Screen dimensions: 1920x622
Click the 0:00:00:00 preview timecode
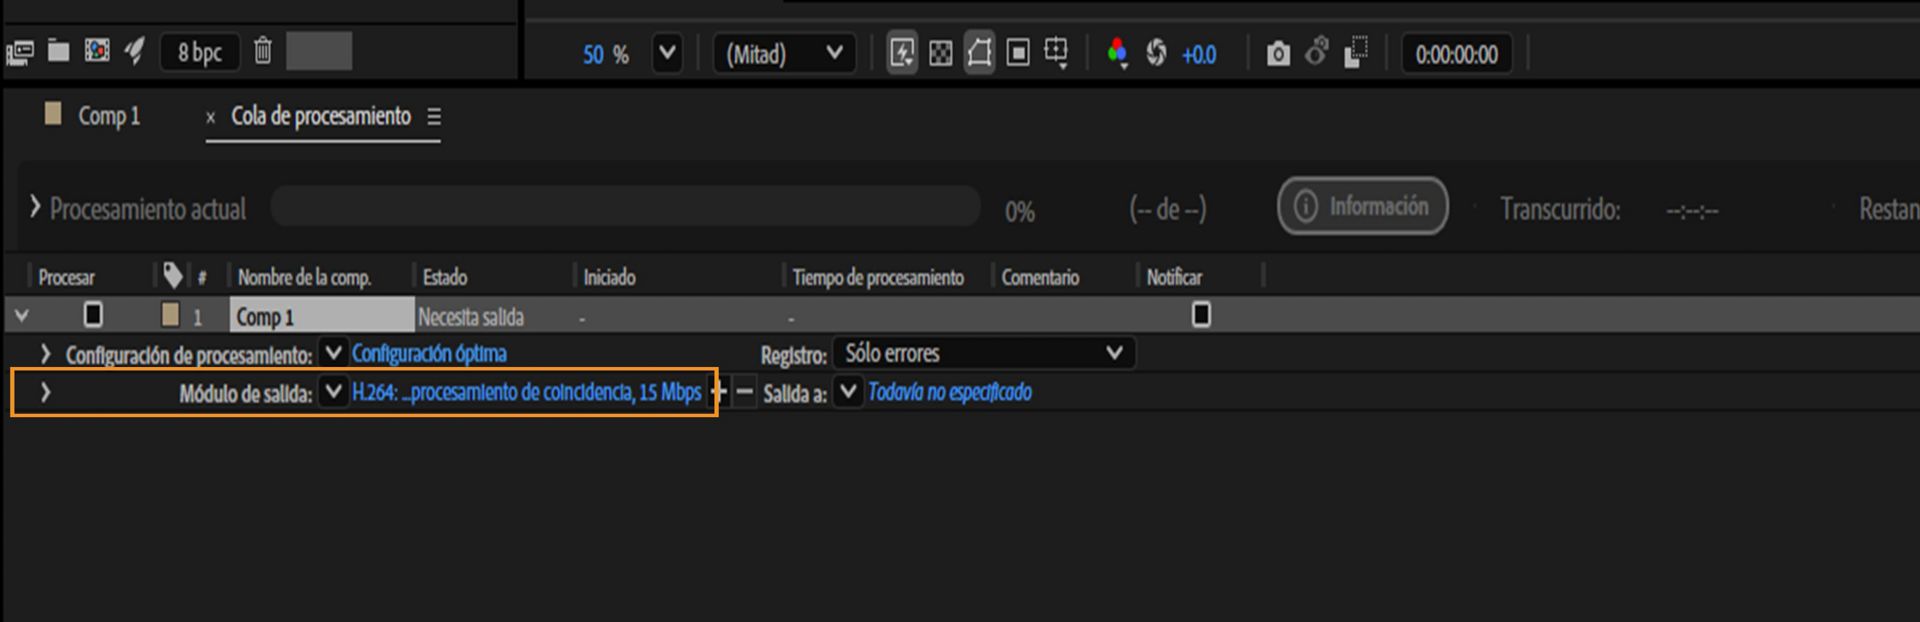pyautogui.click(x=1456, y=55)
